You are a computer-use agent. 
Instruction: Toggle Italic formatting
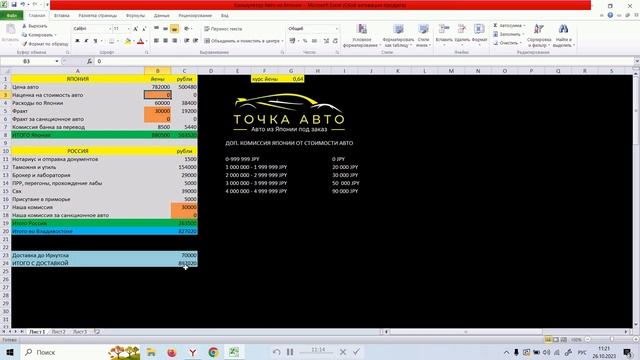pyautogui.click(x=86, y=41)
